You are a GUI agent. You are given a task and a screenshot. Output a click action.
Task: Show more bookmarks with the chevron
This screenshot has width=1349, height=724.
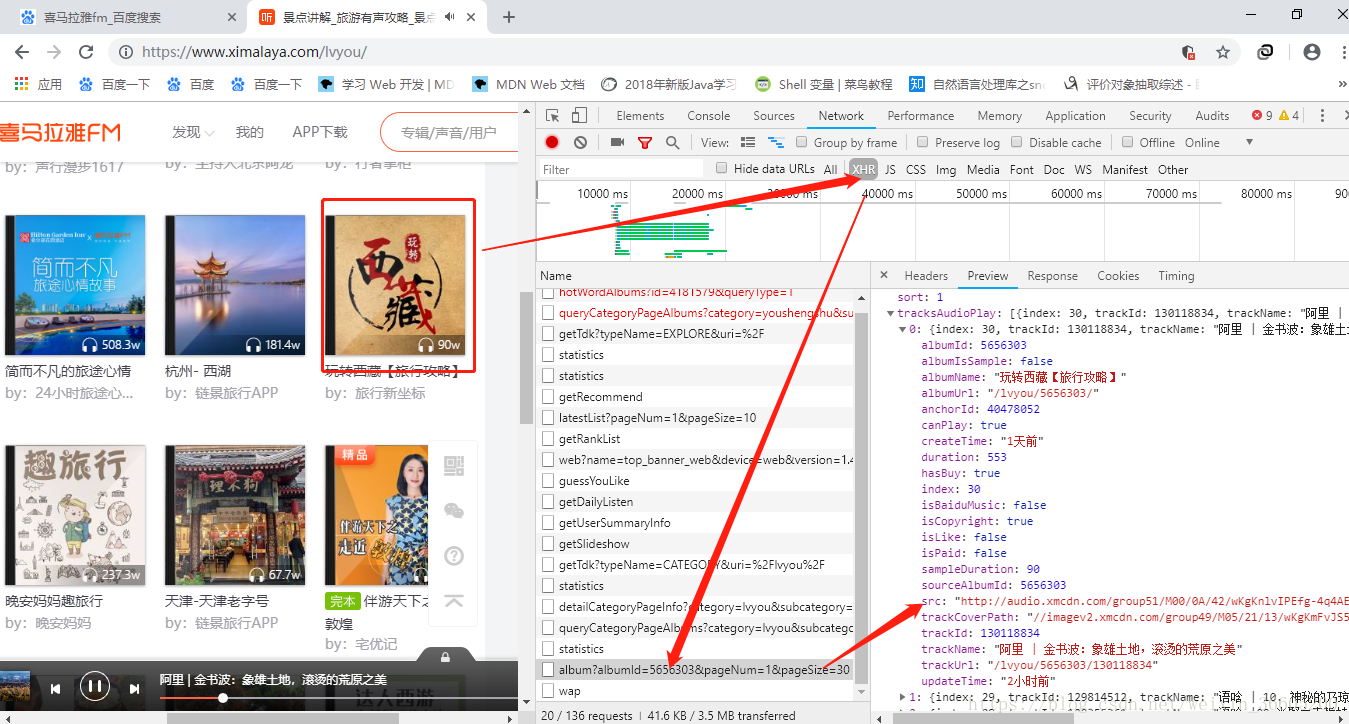coord(1342,84)
